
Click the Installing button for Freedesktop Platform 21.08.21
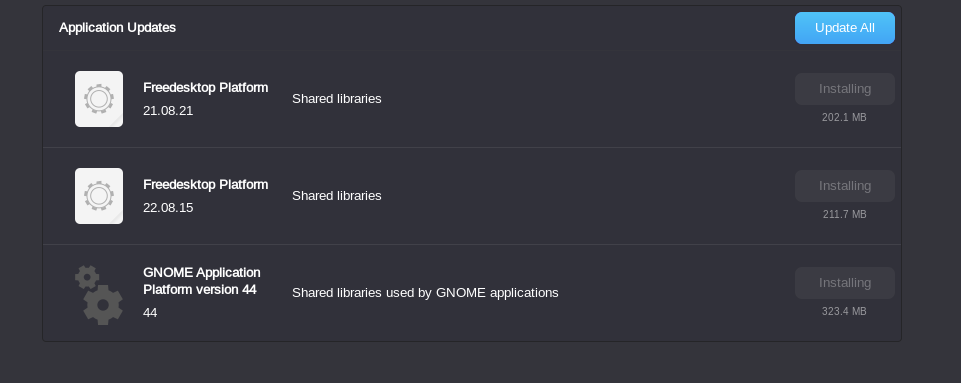(x=845, y=89)
